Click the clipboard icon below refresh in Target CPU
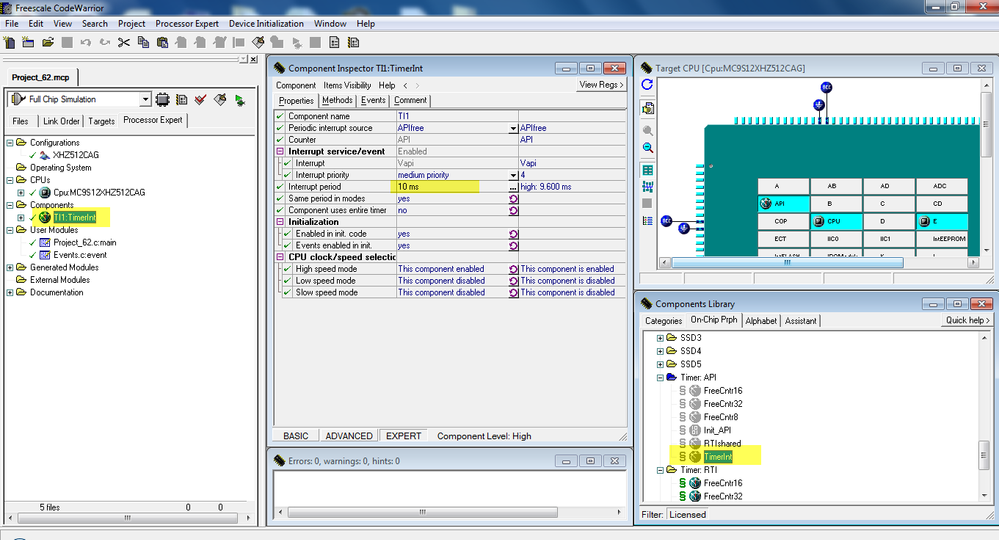This screenshot has height=540, width=999. (647, 108)
